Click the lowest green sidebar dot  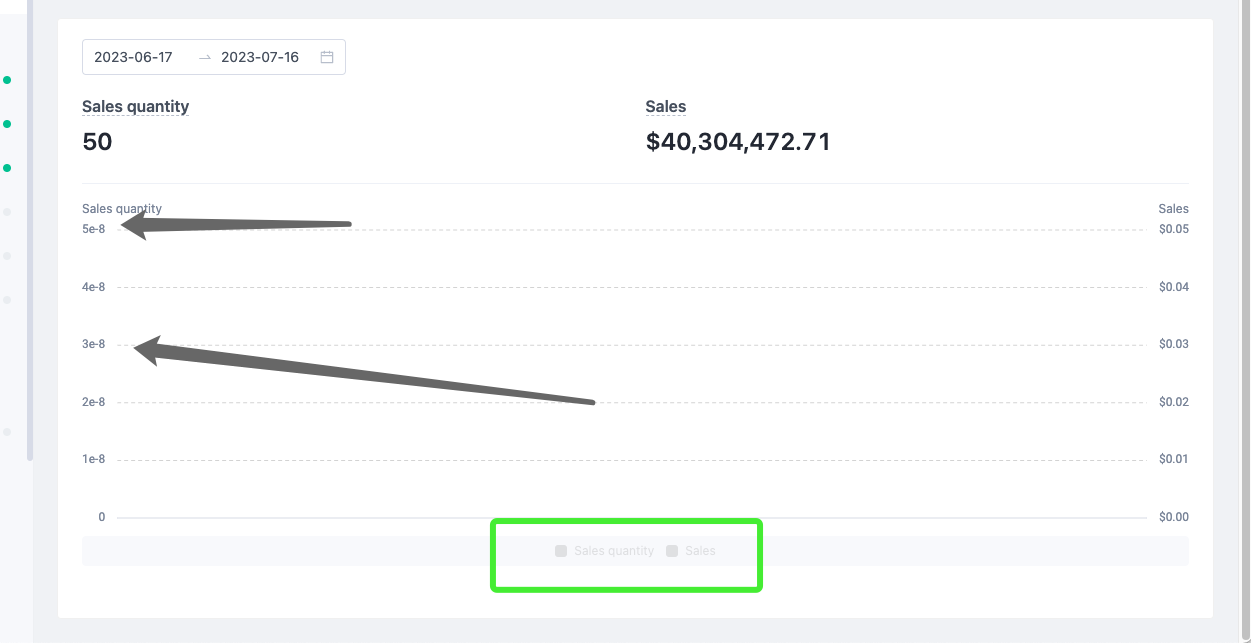coord(7,168)
